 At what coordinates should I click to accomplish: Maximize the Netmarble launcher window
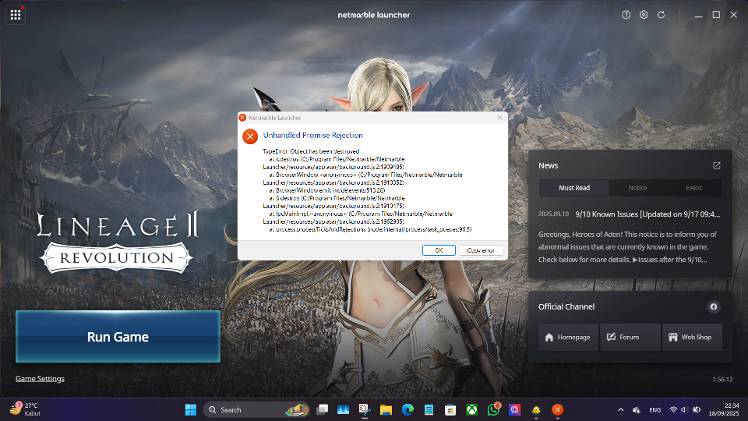pos(716,15)
